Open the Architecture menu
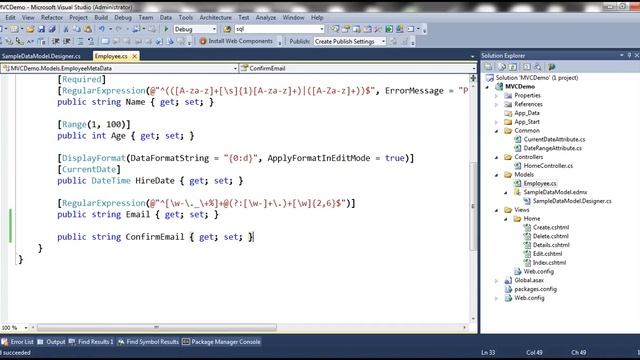The image size is (640, 360). point(216,18)
